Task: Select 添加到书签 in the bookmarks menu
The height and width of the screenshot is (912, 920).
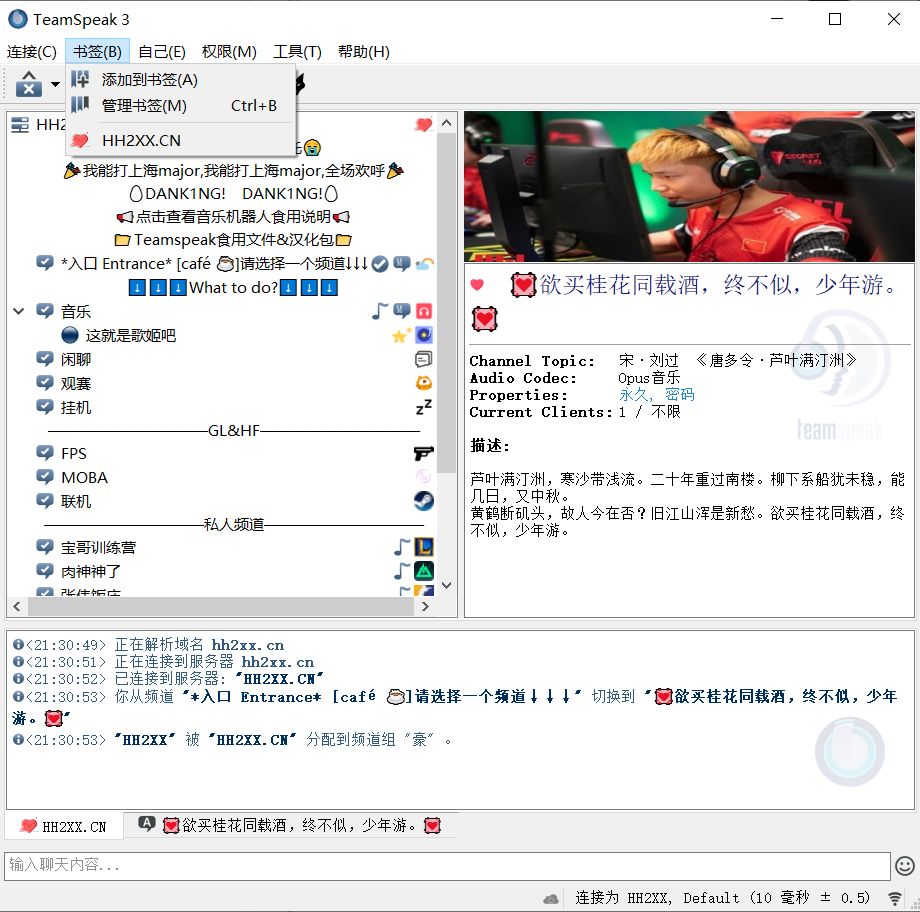Action: 149,80
